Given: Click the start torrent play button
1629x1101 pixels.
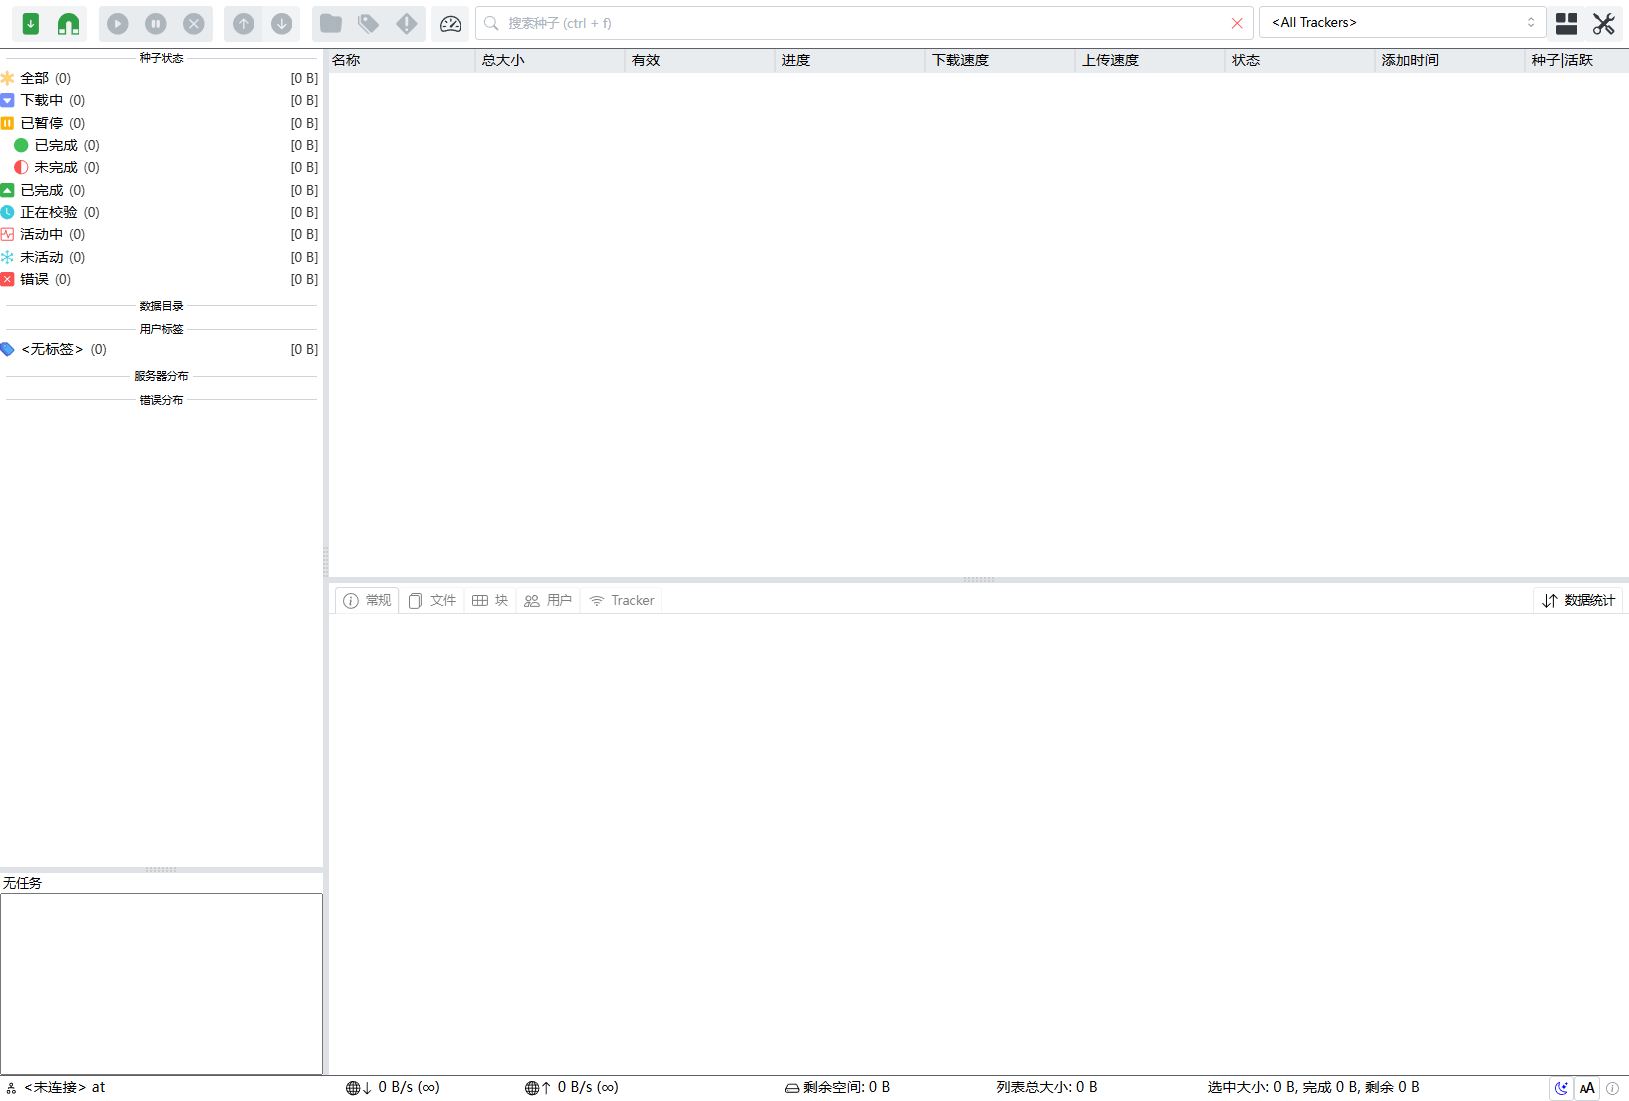Looking at the screenshot, I should 118,23.
